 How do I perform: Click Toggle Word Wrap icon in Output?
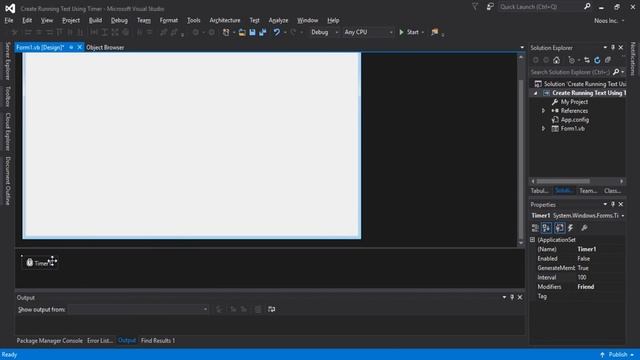click(271, 309)
